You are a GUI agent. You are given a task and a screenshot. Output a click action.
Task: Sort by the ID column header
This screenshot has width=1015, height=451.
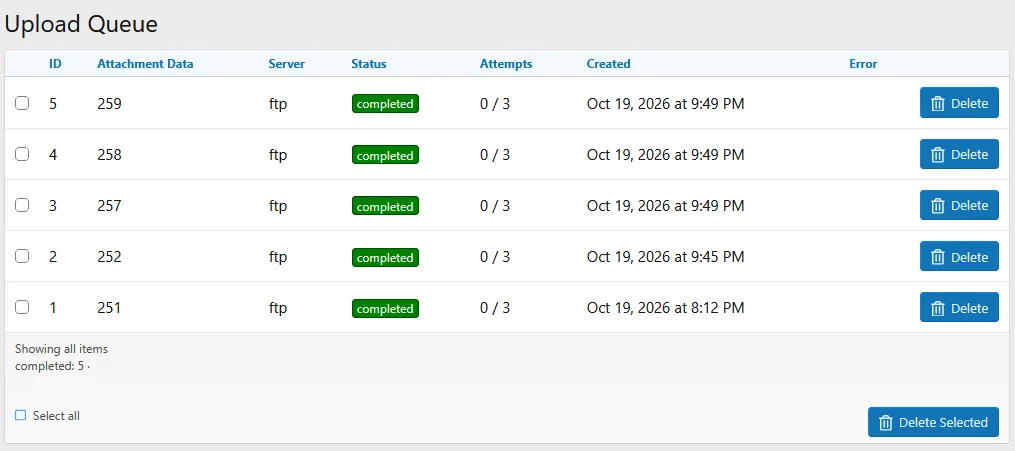tap(56, 64)
